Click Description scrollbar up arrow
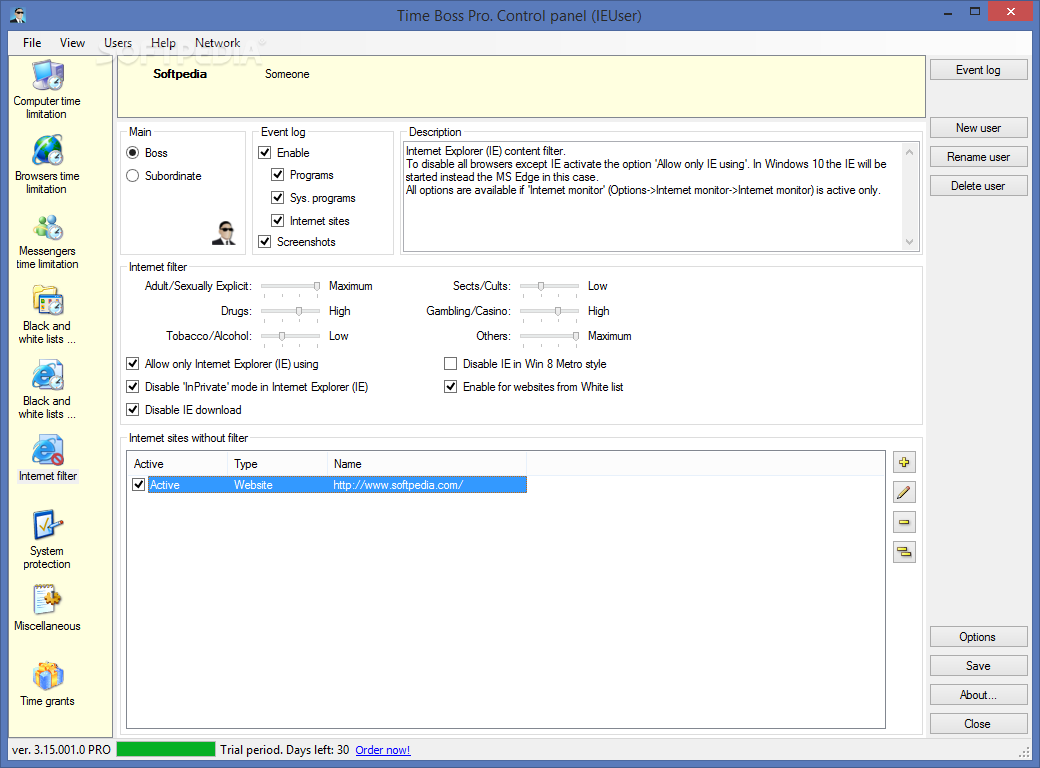The image size is (1040, 768). [909, 152]
